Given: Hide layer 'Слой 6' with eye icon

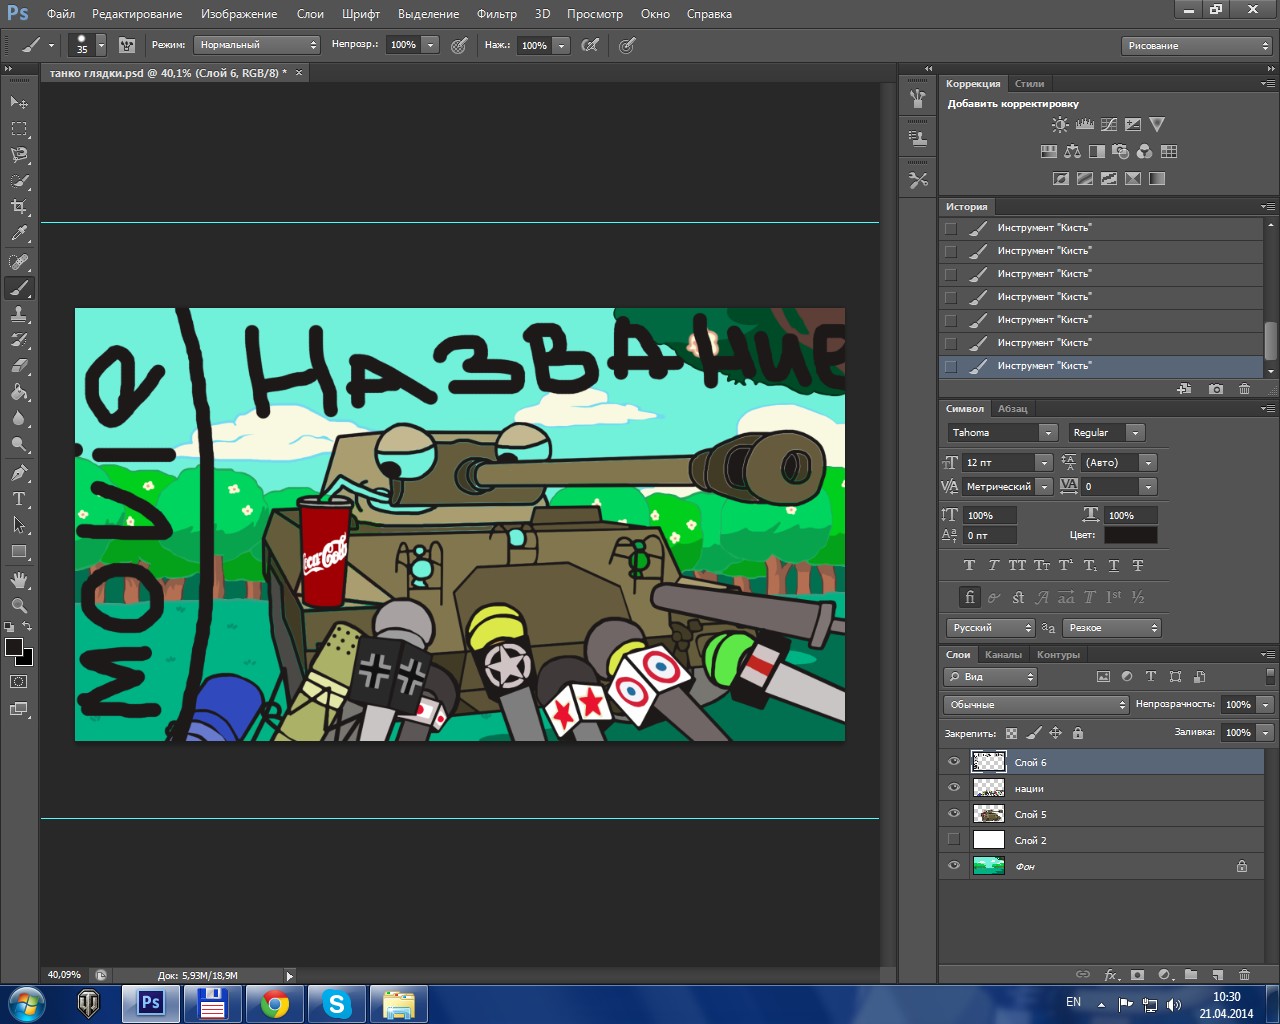Looking at the screenshot, I should click(953, 762).
